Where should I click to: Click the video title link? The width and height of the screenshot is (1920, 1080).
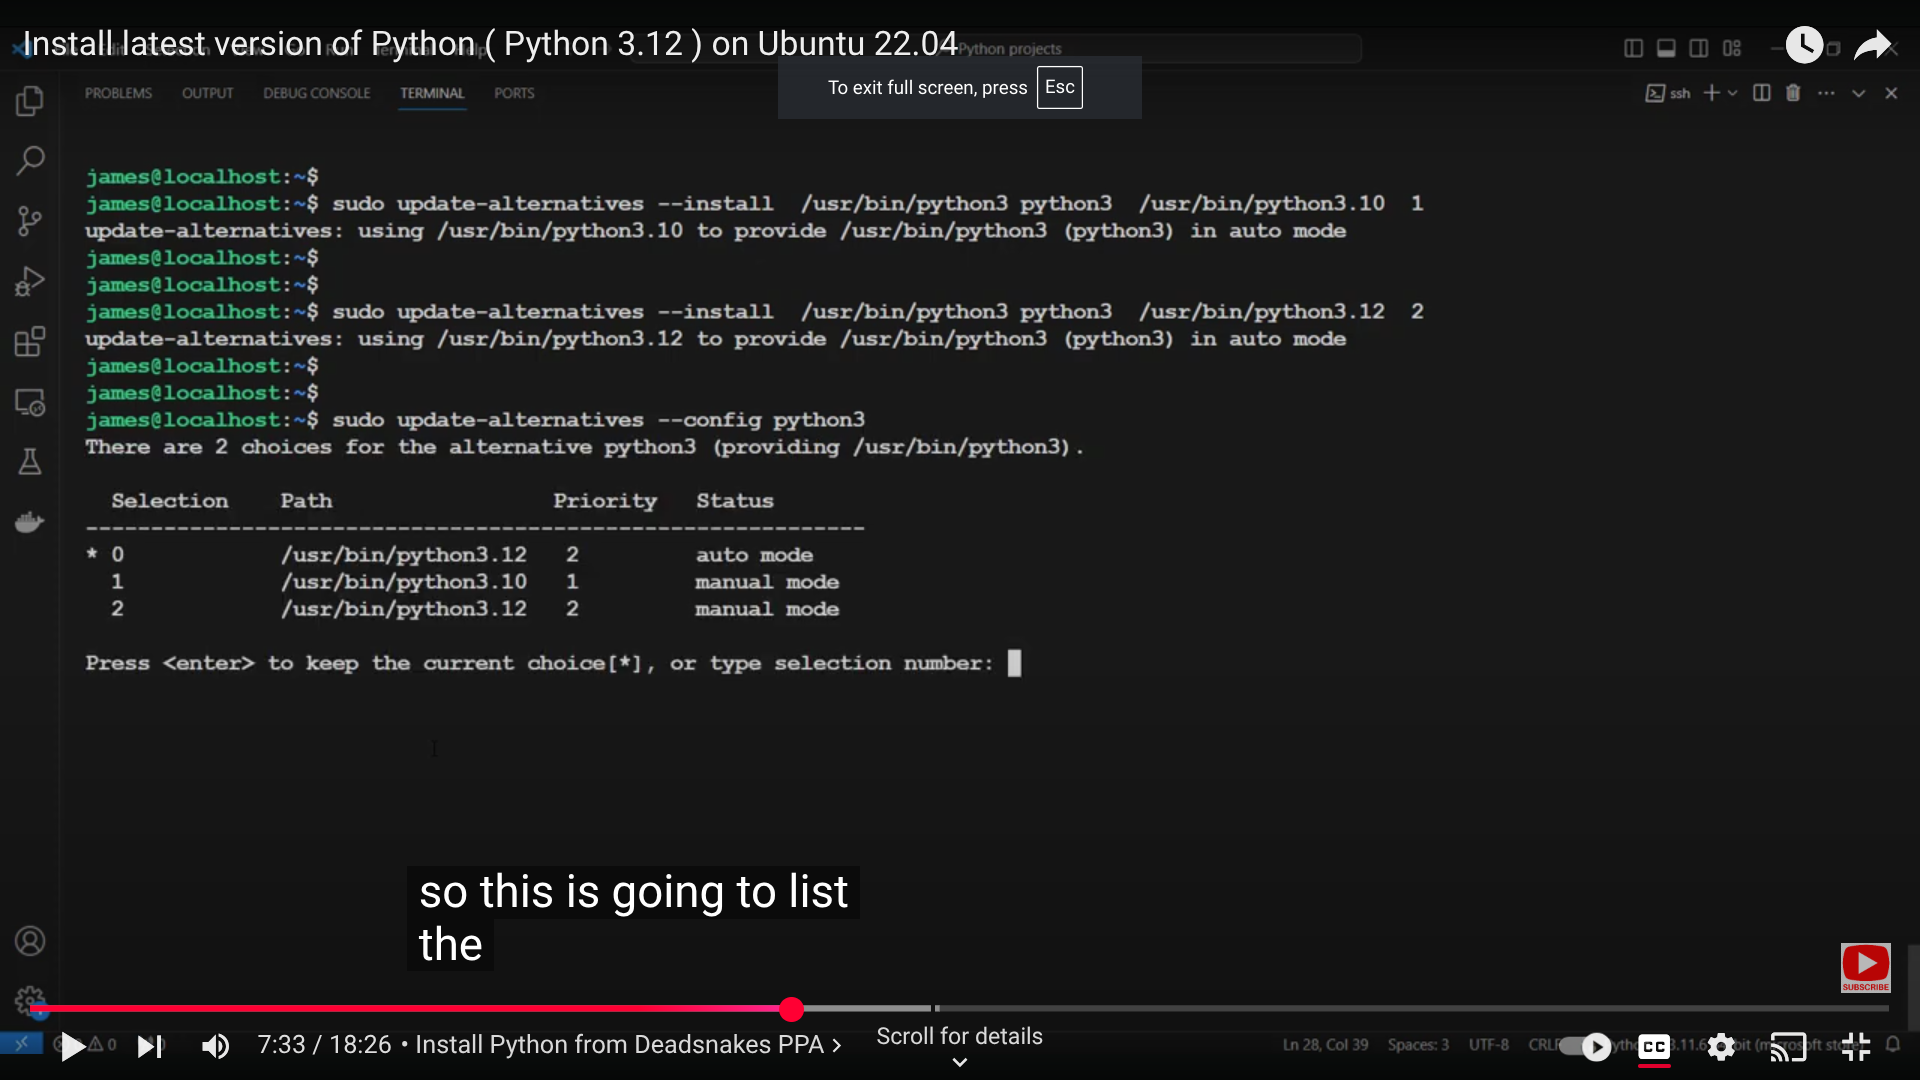coord(490,44)
